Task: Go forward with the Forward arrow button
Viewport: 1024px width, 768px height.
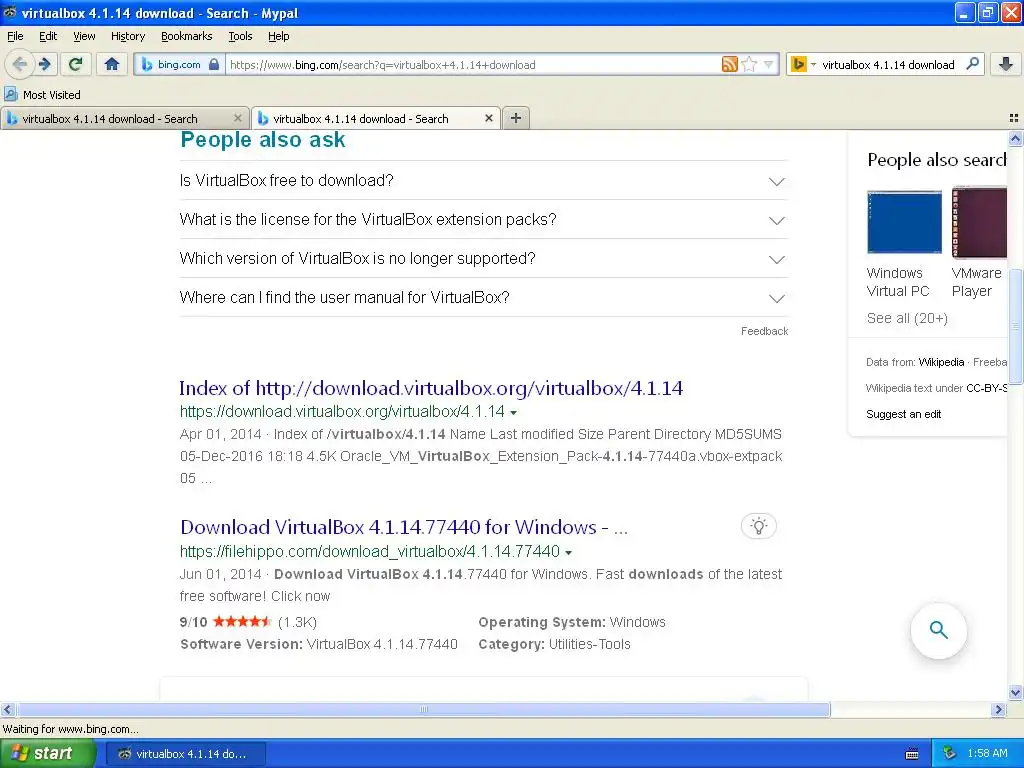Action: point(44,64)
